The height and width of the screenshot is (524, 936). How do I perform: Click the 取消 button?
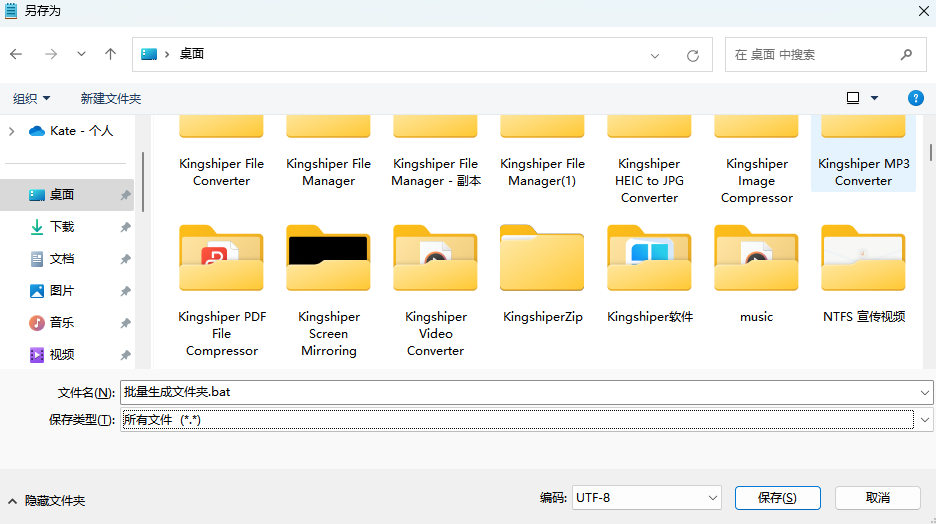click(x=878, y=498)
